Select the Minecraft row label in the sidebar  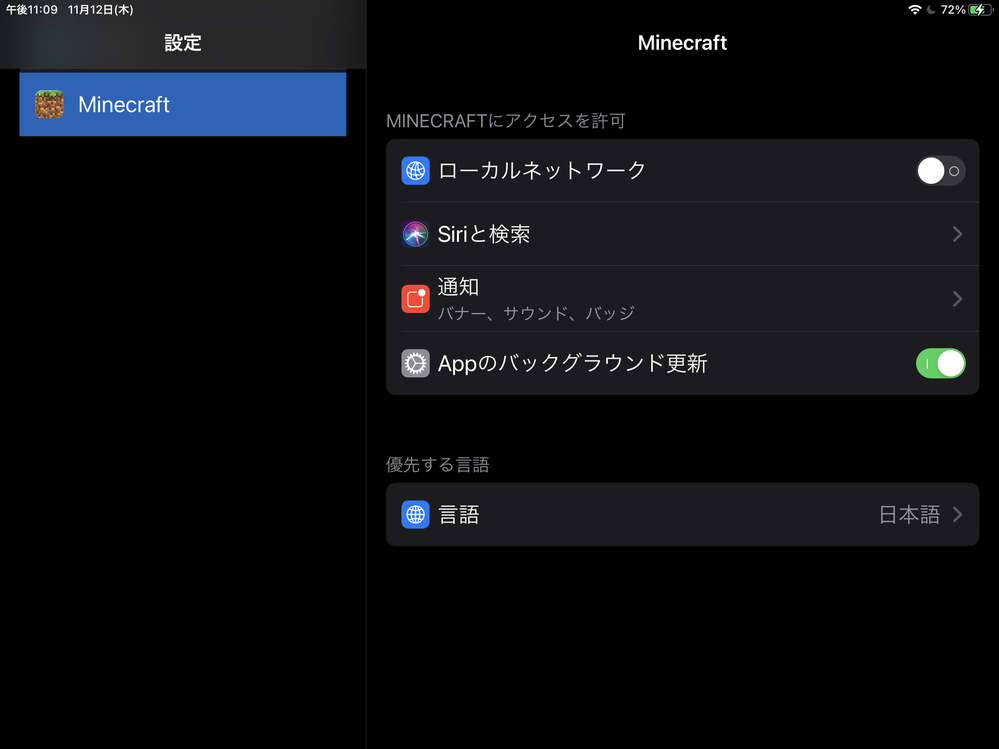point(124,104)
